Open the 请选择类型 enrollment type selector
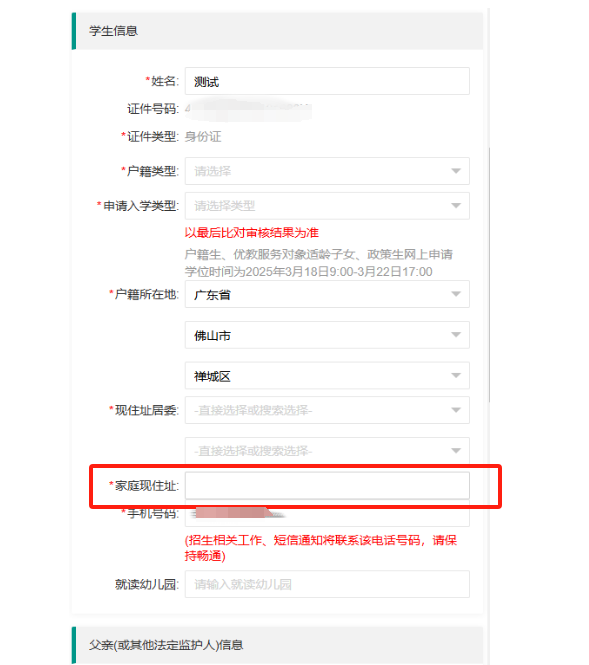Viewport: 589px width, 665px height. tap(327, 206)
